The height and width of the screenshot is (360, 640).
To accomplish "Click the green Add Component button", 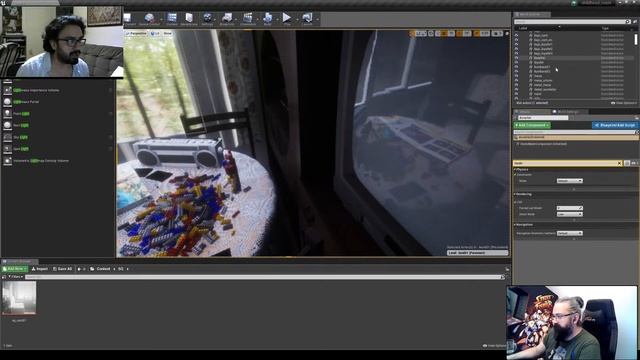I will (x=532, y=125).
